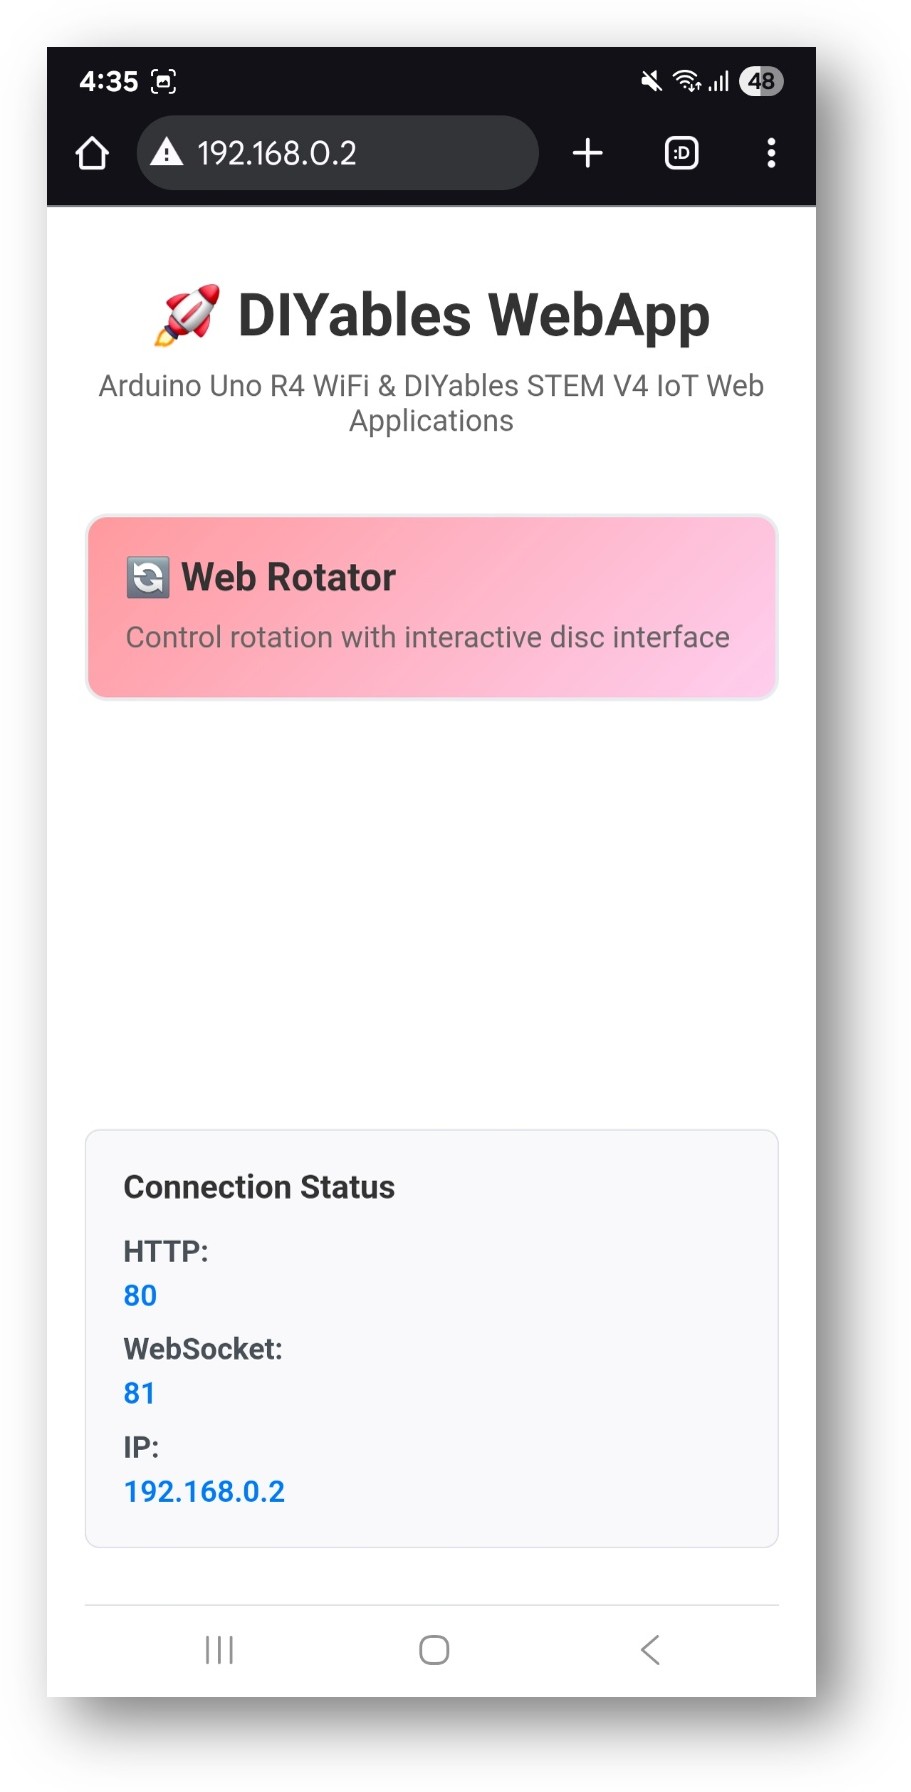The image size is (911, 1792).
Task: Tap the Android home navigation button
Action: pos(432,1650)
